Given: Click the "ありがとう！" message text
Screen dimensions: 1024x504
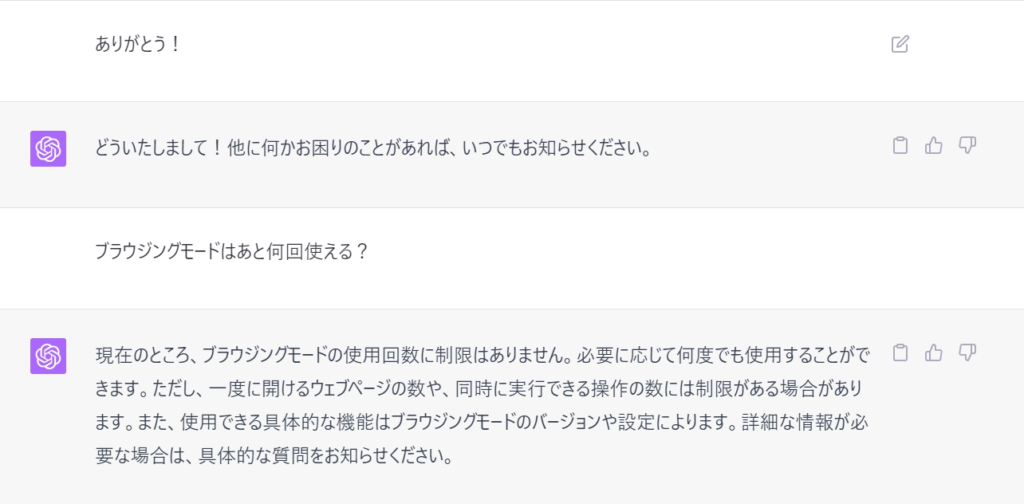Looking at the screenshot, I should (138, 45).
